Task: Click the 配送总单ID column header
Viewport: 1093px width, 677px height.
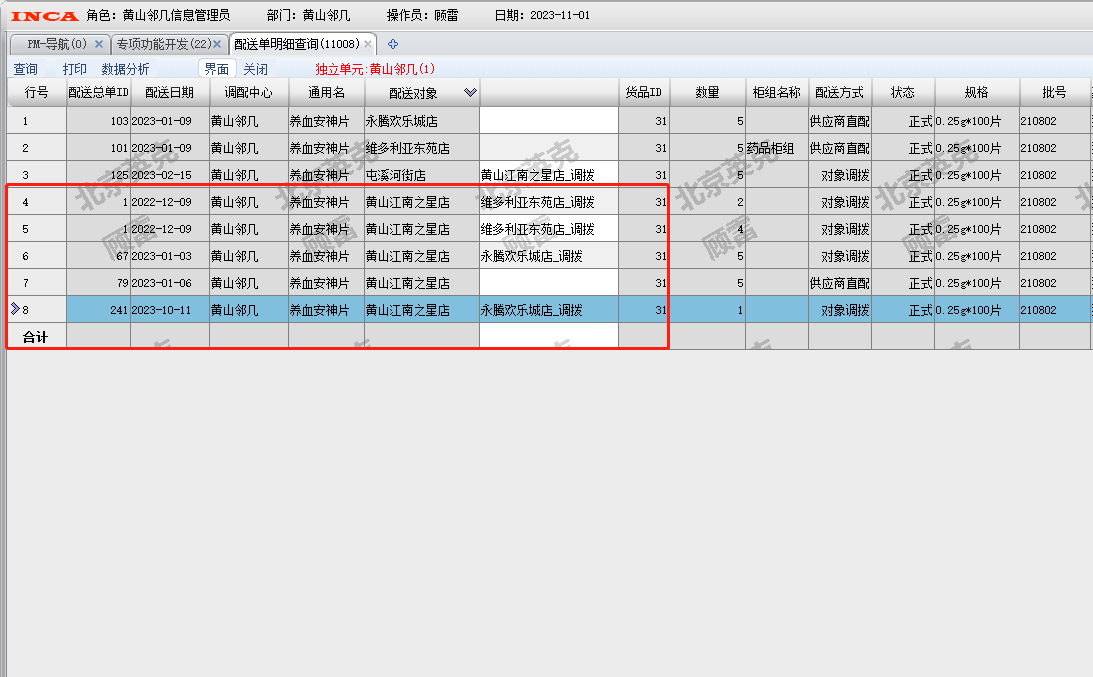Action: pyautogui.click(x=98, y=92)
